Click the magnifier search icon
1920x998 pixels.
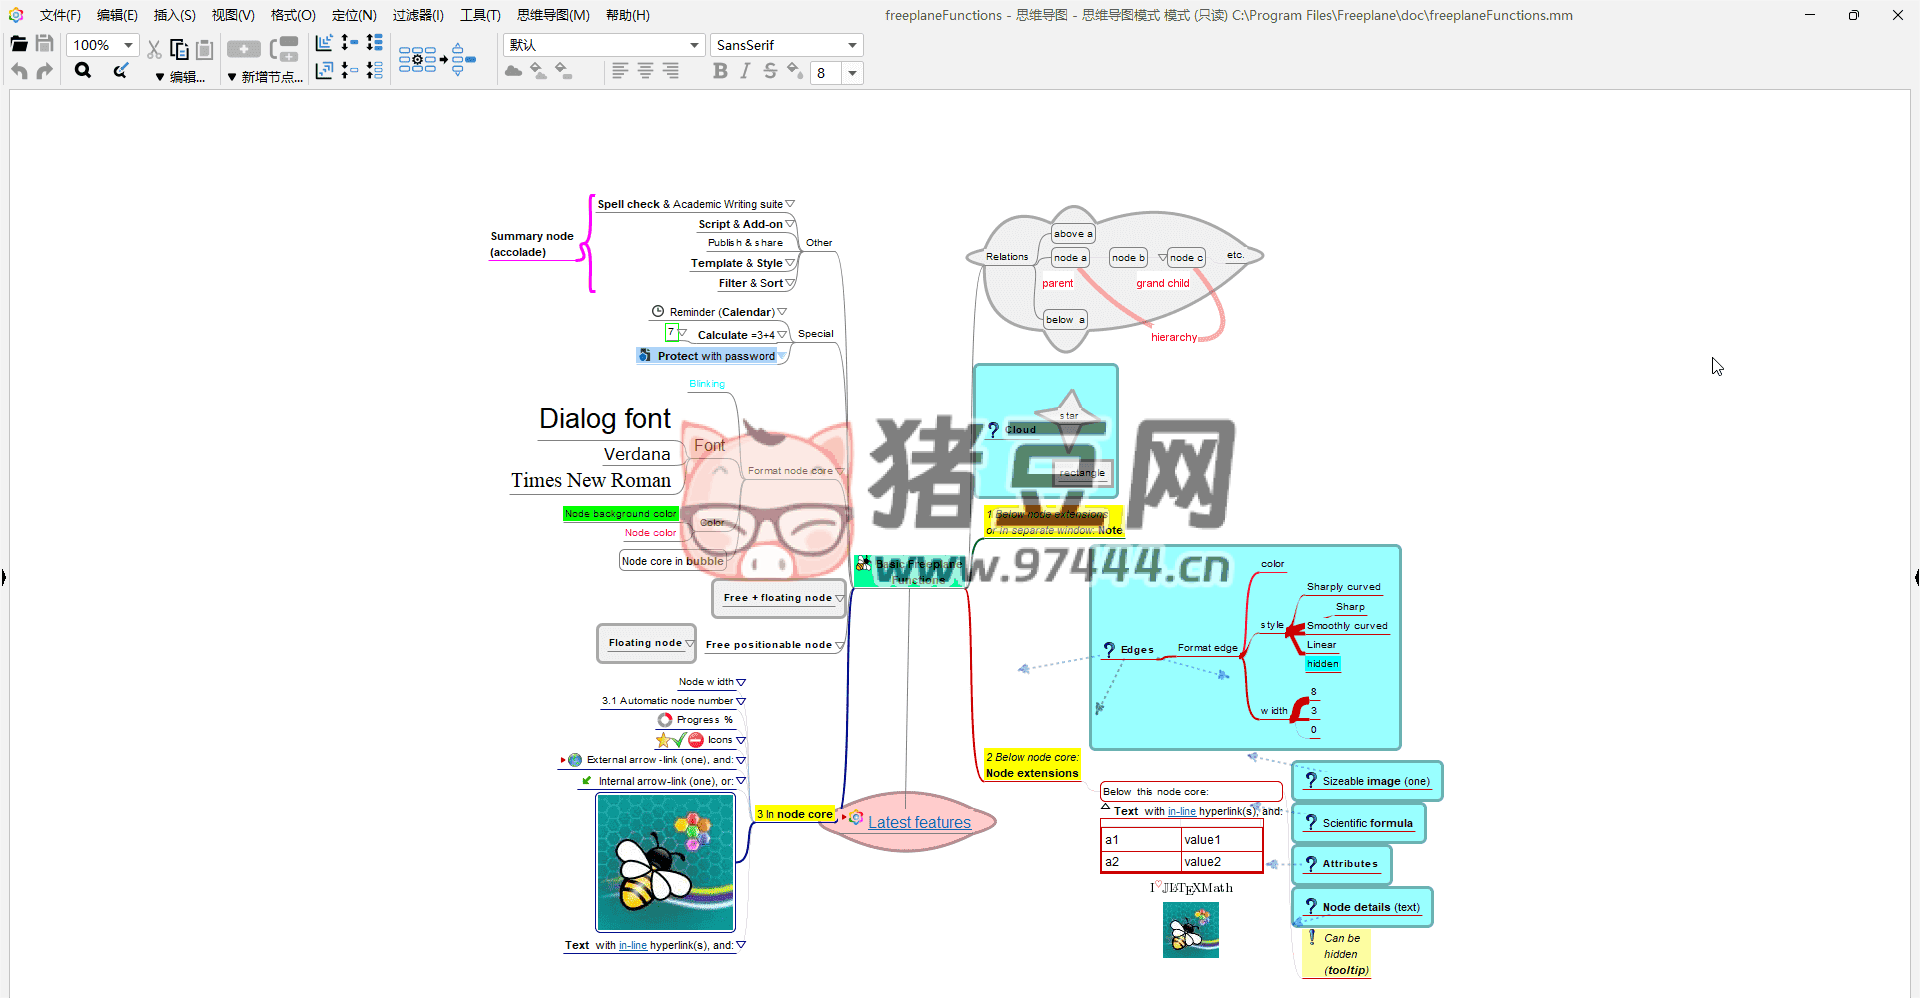coord(83,71)
